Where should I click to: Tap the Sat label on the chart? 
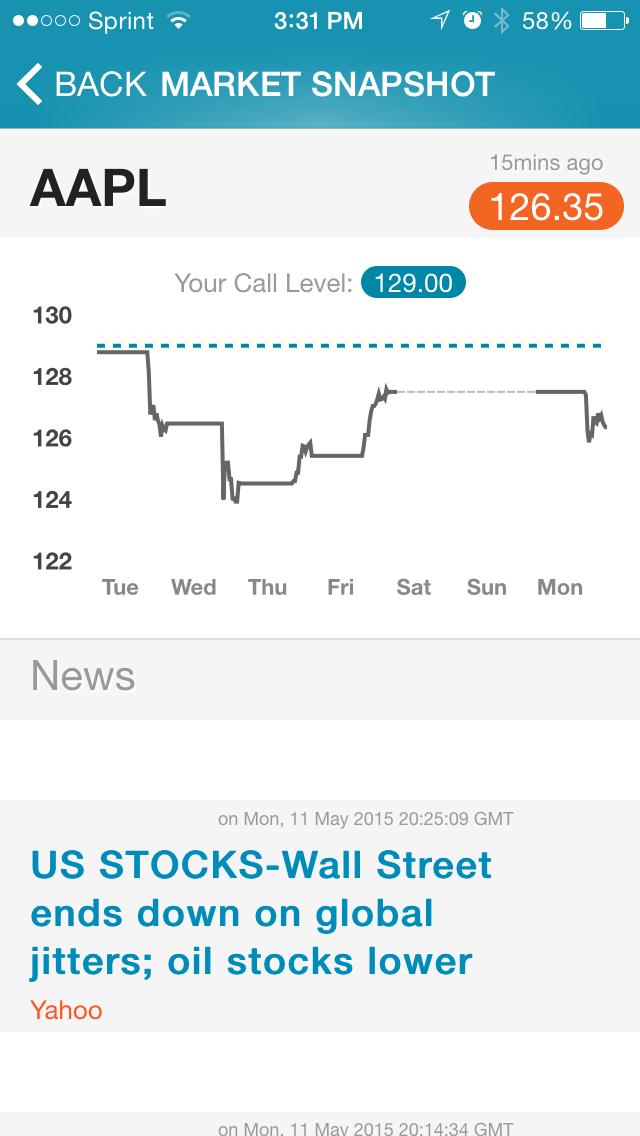[414, 588]
